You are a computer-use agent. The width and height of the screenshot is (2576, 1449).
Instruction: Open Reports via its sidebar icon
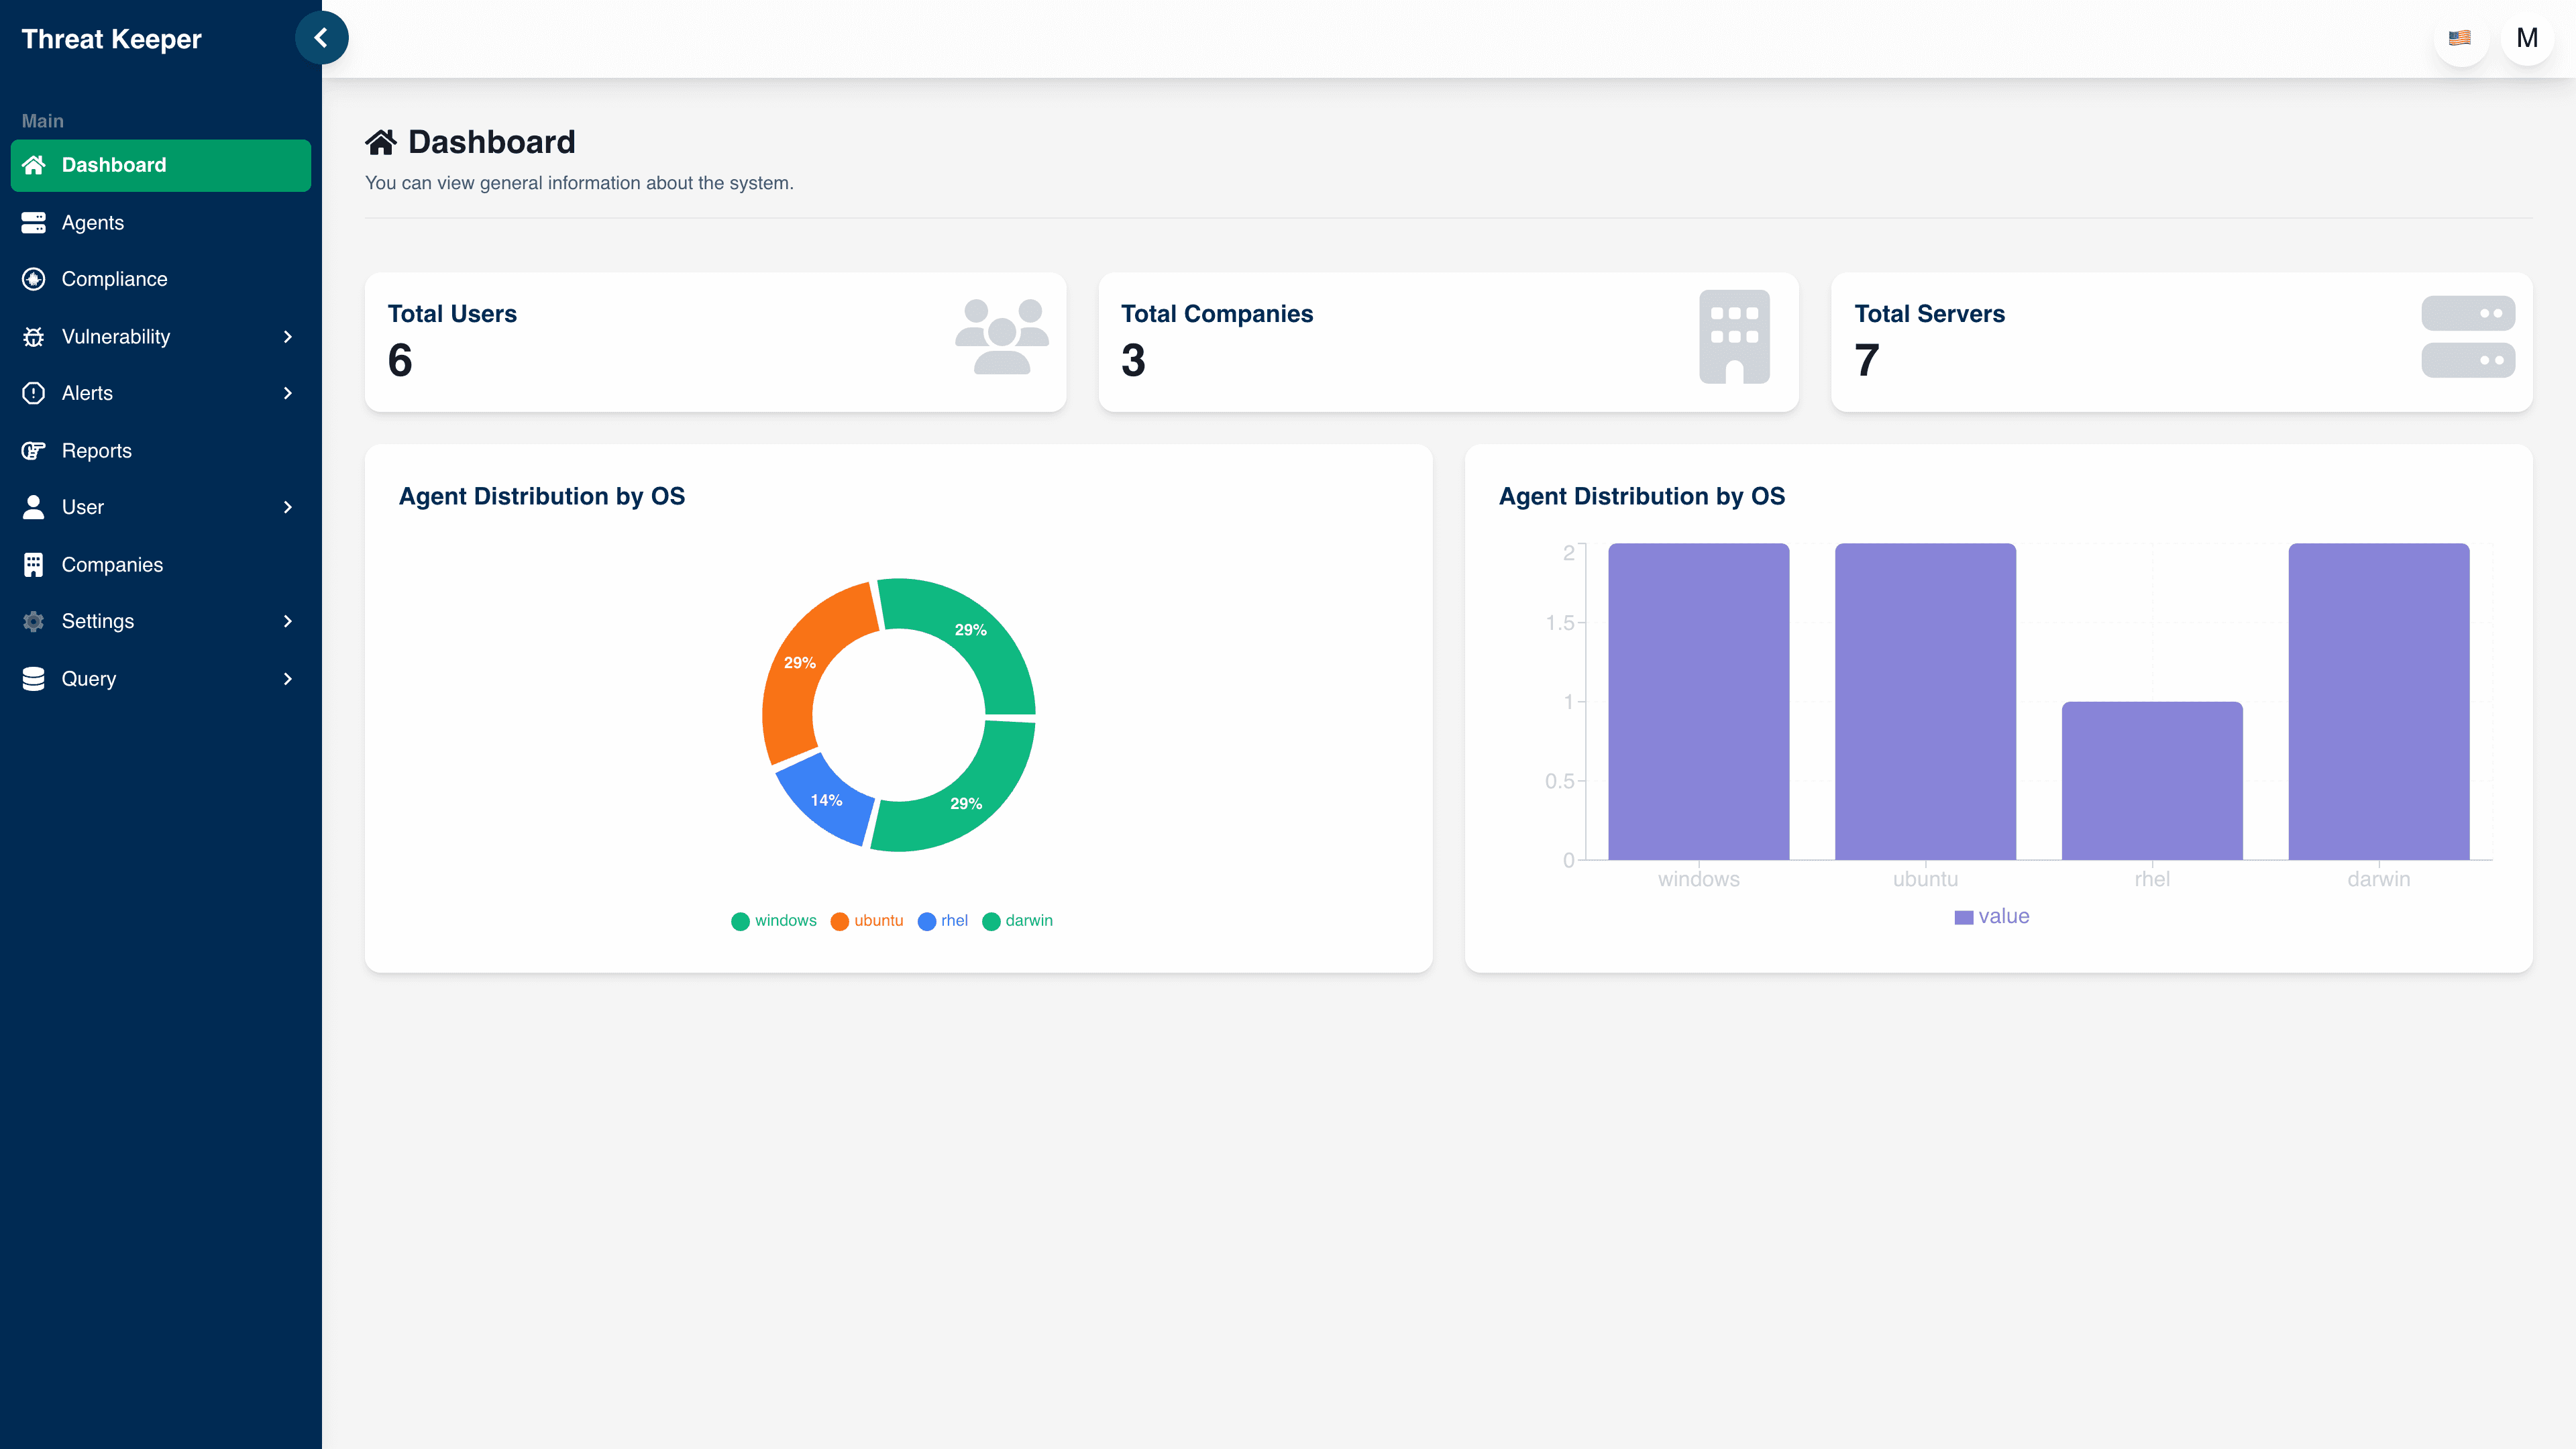(33, 450)
